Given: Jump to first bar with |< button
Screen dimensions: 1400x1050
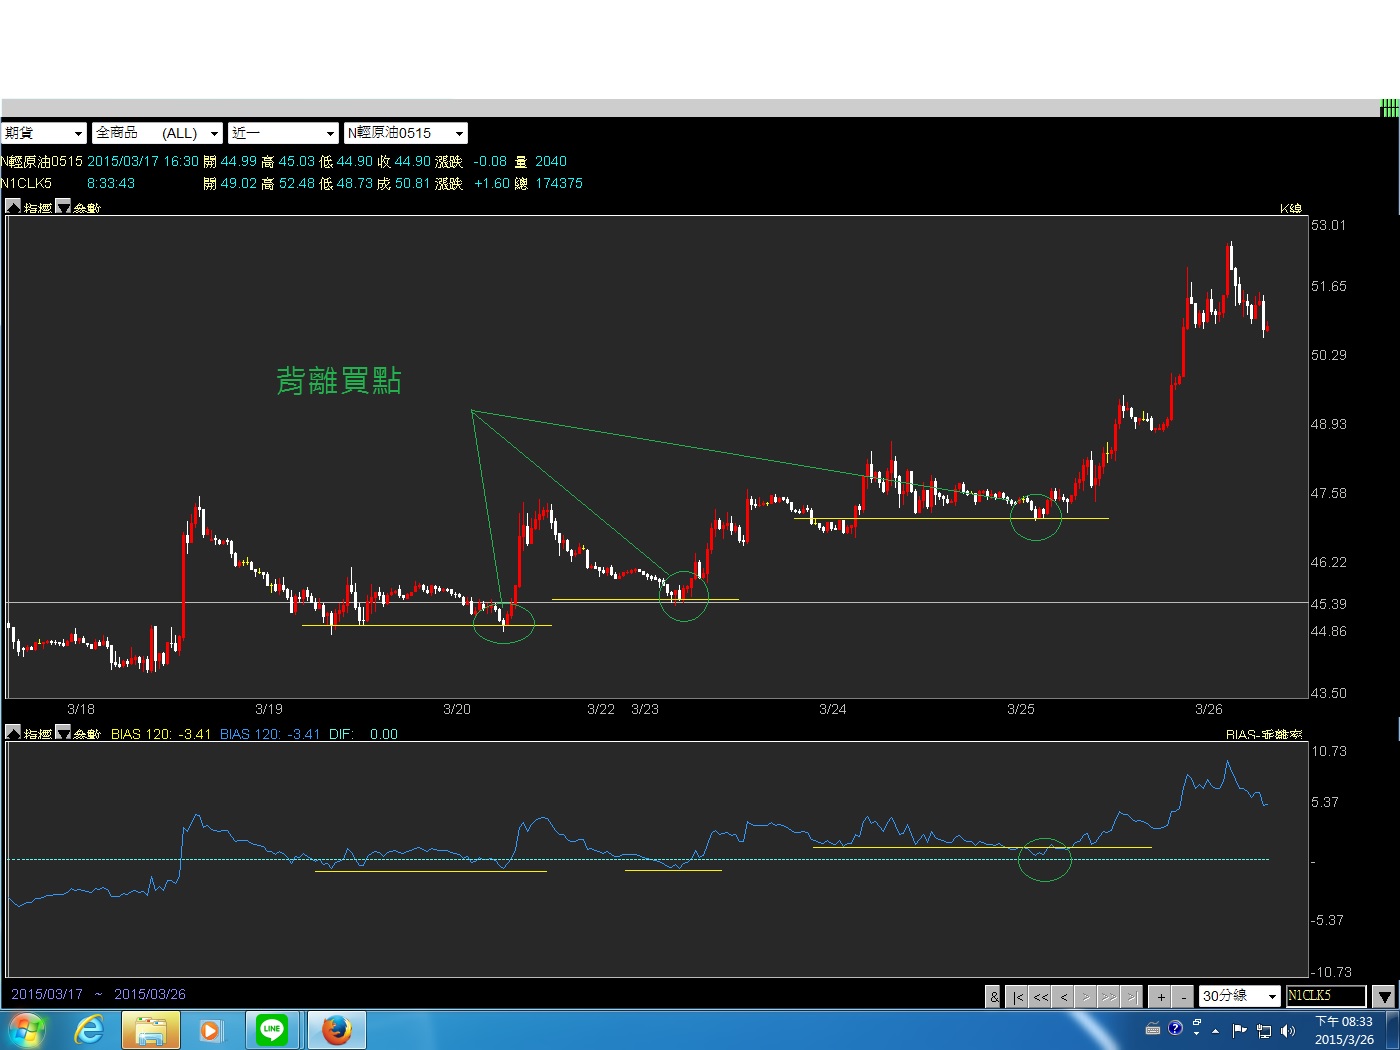Looking at the screenshot, I should [x=1017, y=996].
